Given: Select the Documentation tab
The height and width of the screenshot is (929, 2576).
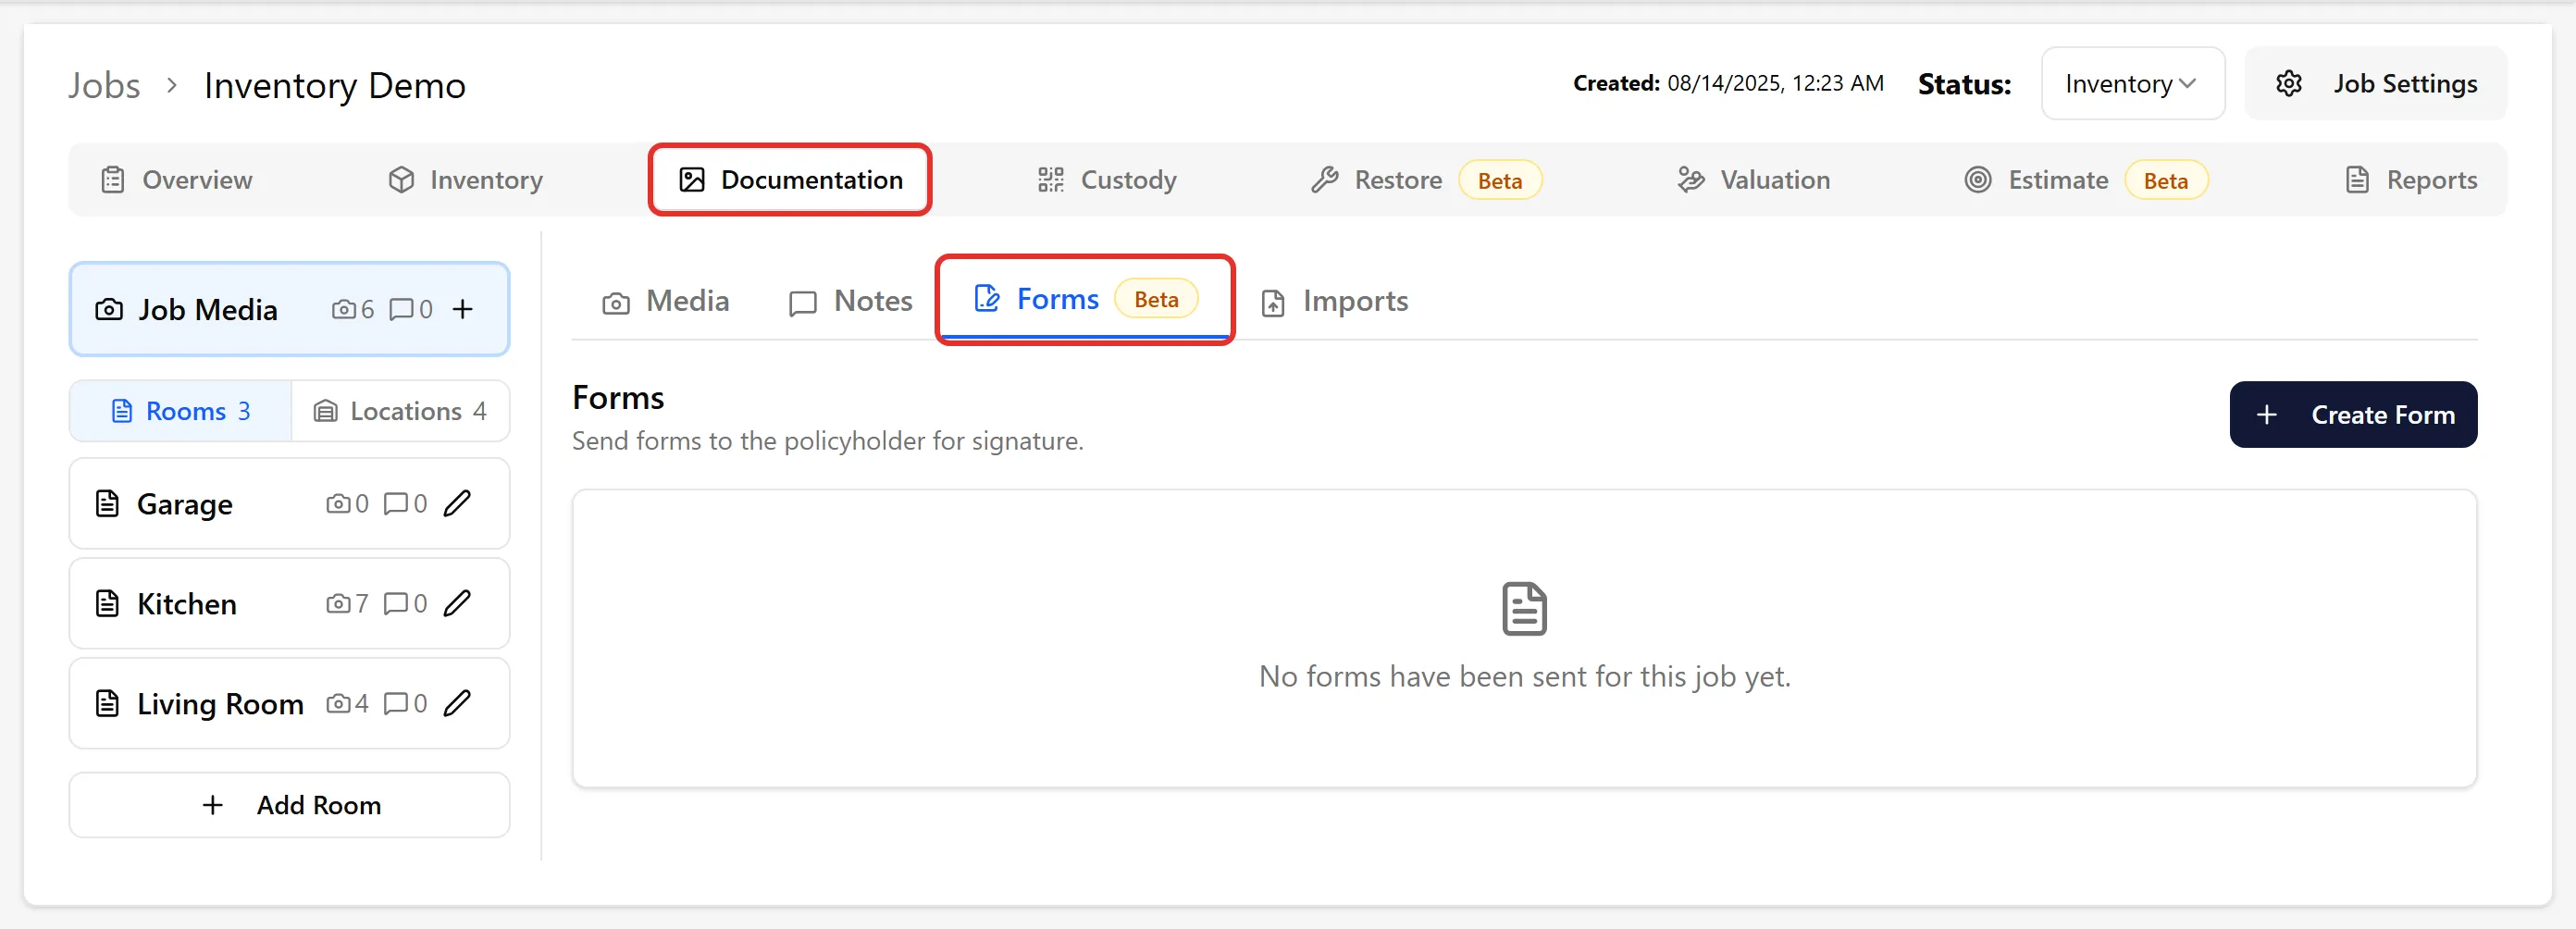Looking at the screenshot, I should pos(790,180).
